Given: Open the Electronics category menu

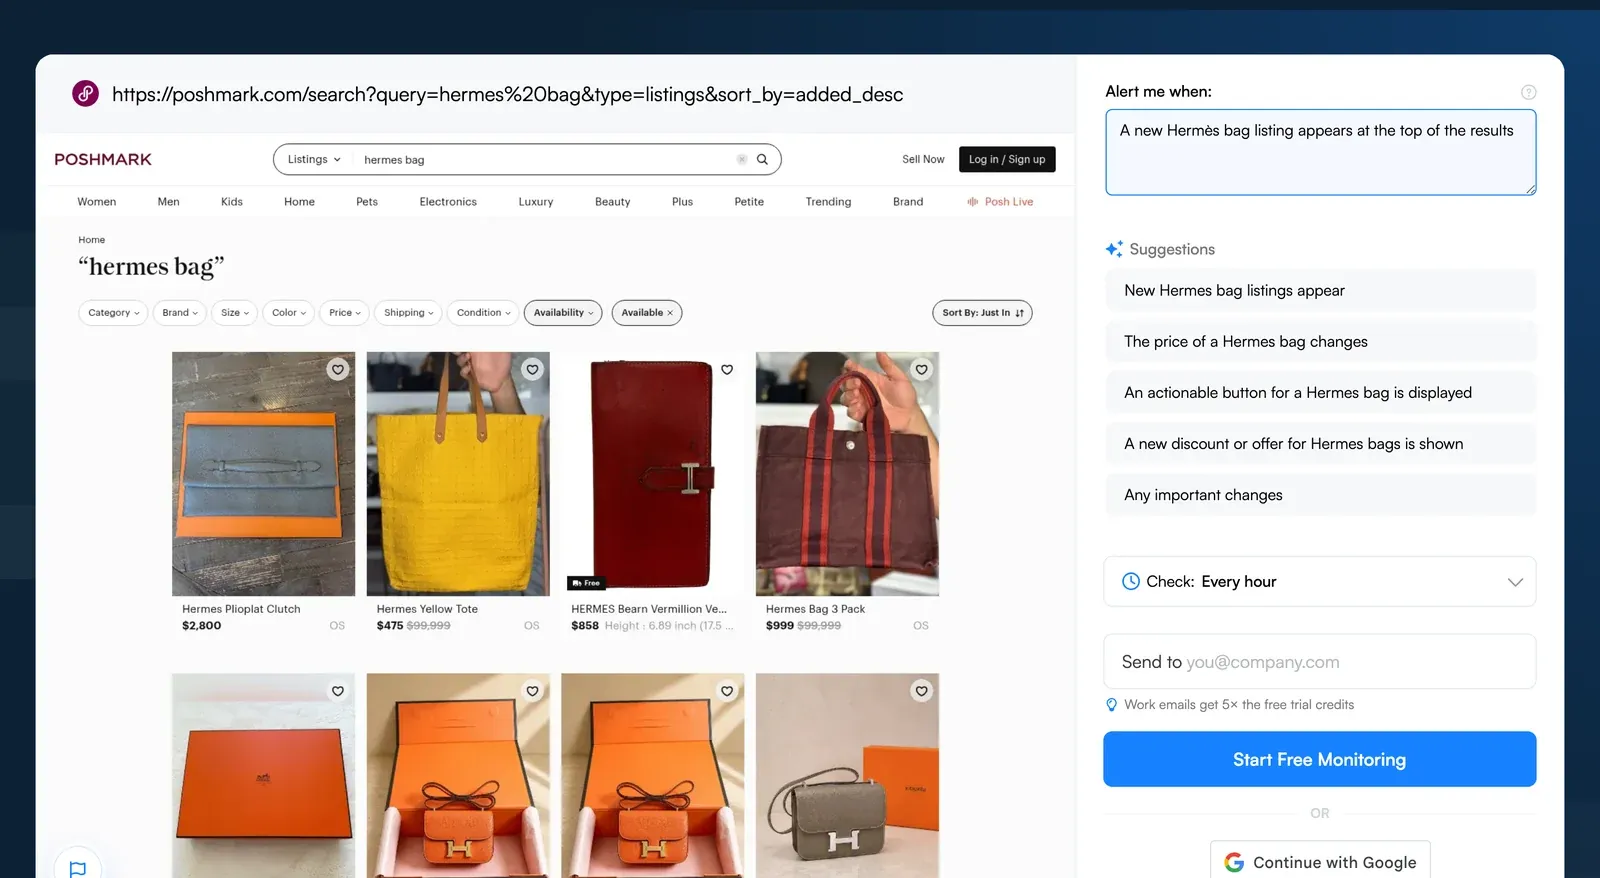Looking at the screenshot, I should coord(448,202).
